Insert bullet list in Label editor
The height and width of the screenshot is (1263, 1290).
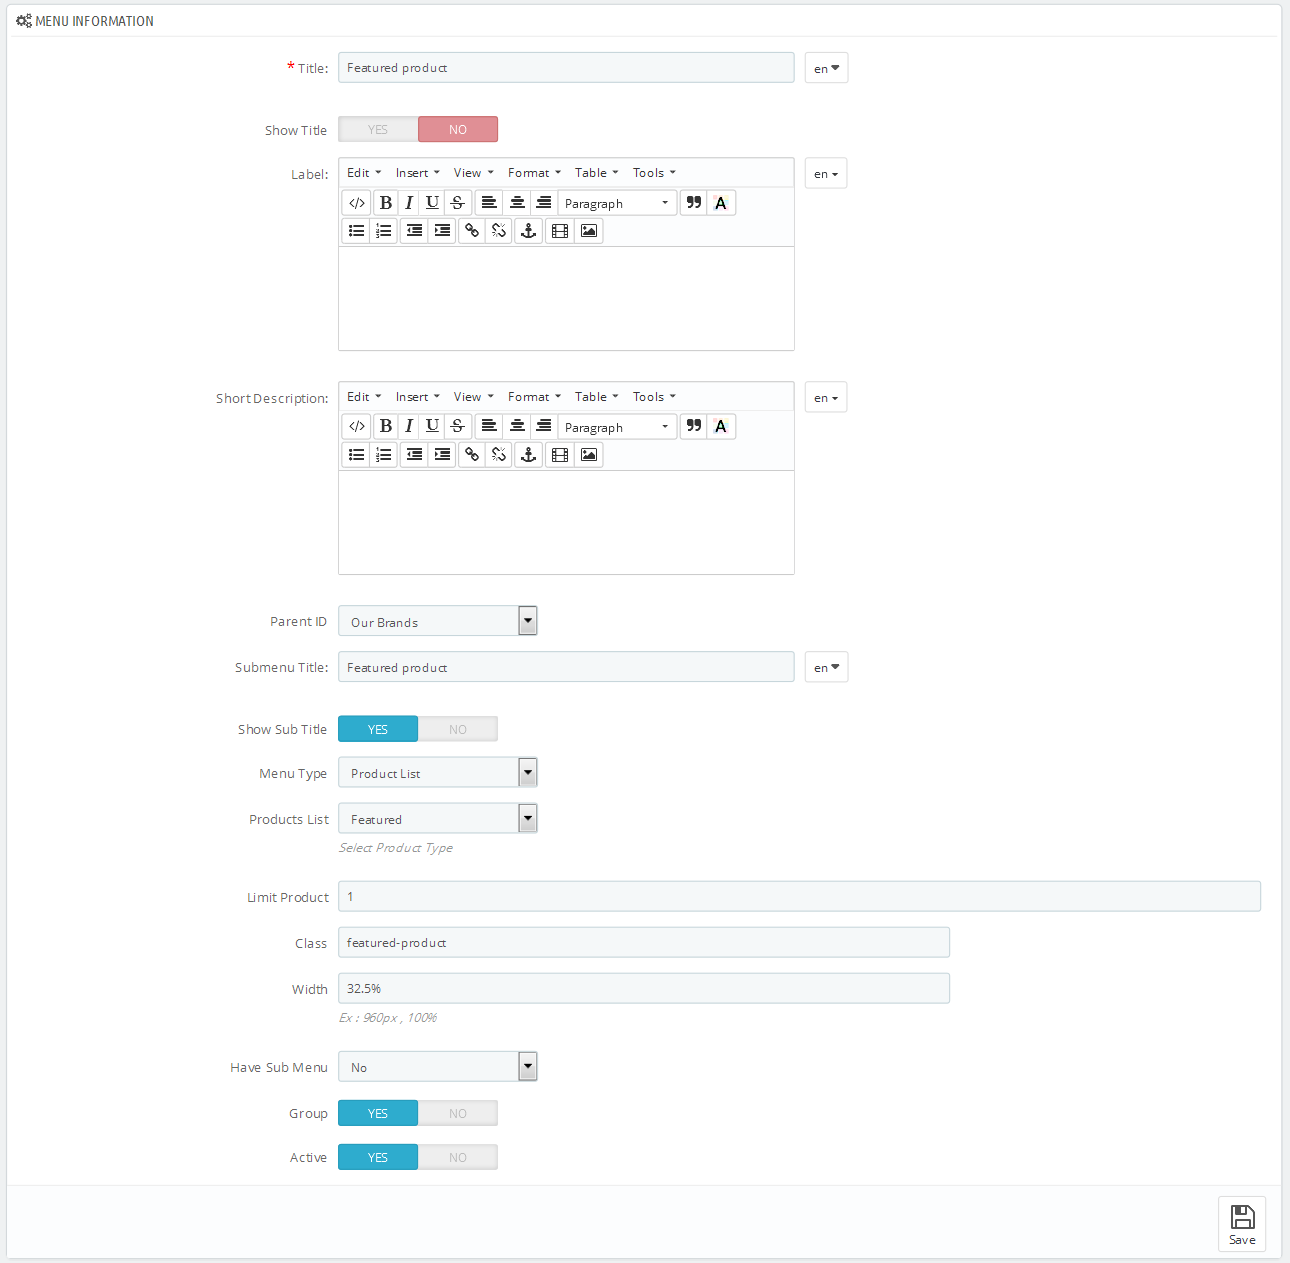356,231
